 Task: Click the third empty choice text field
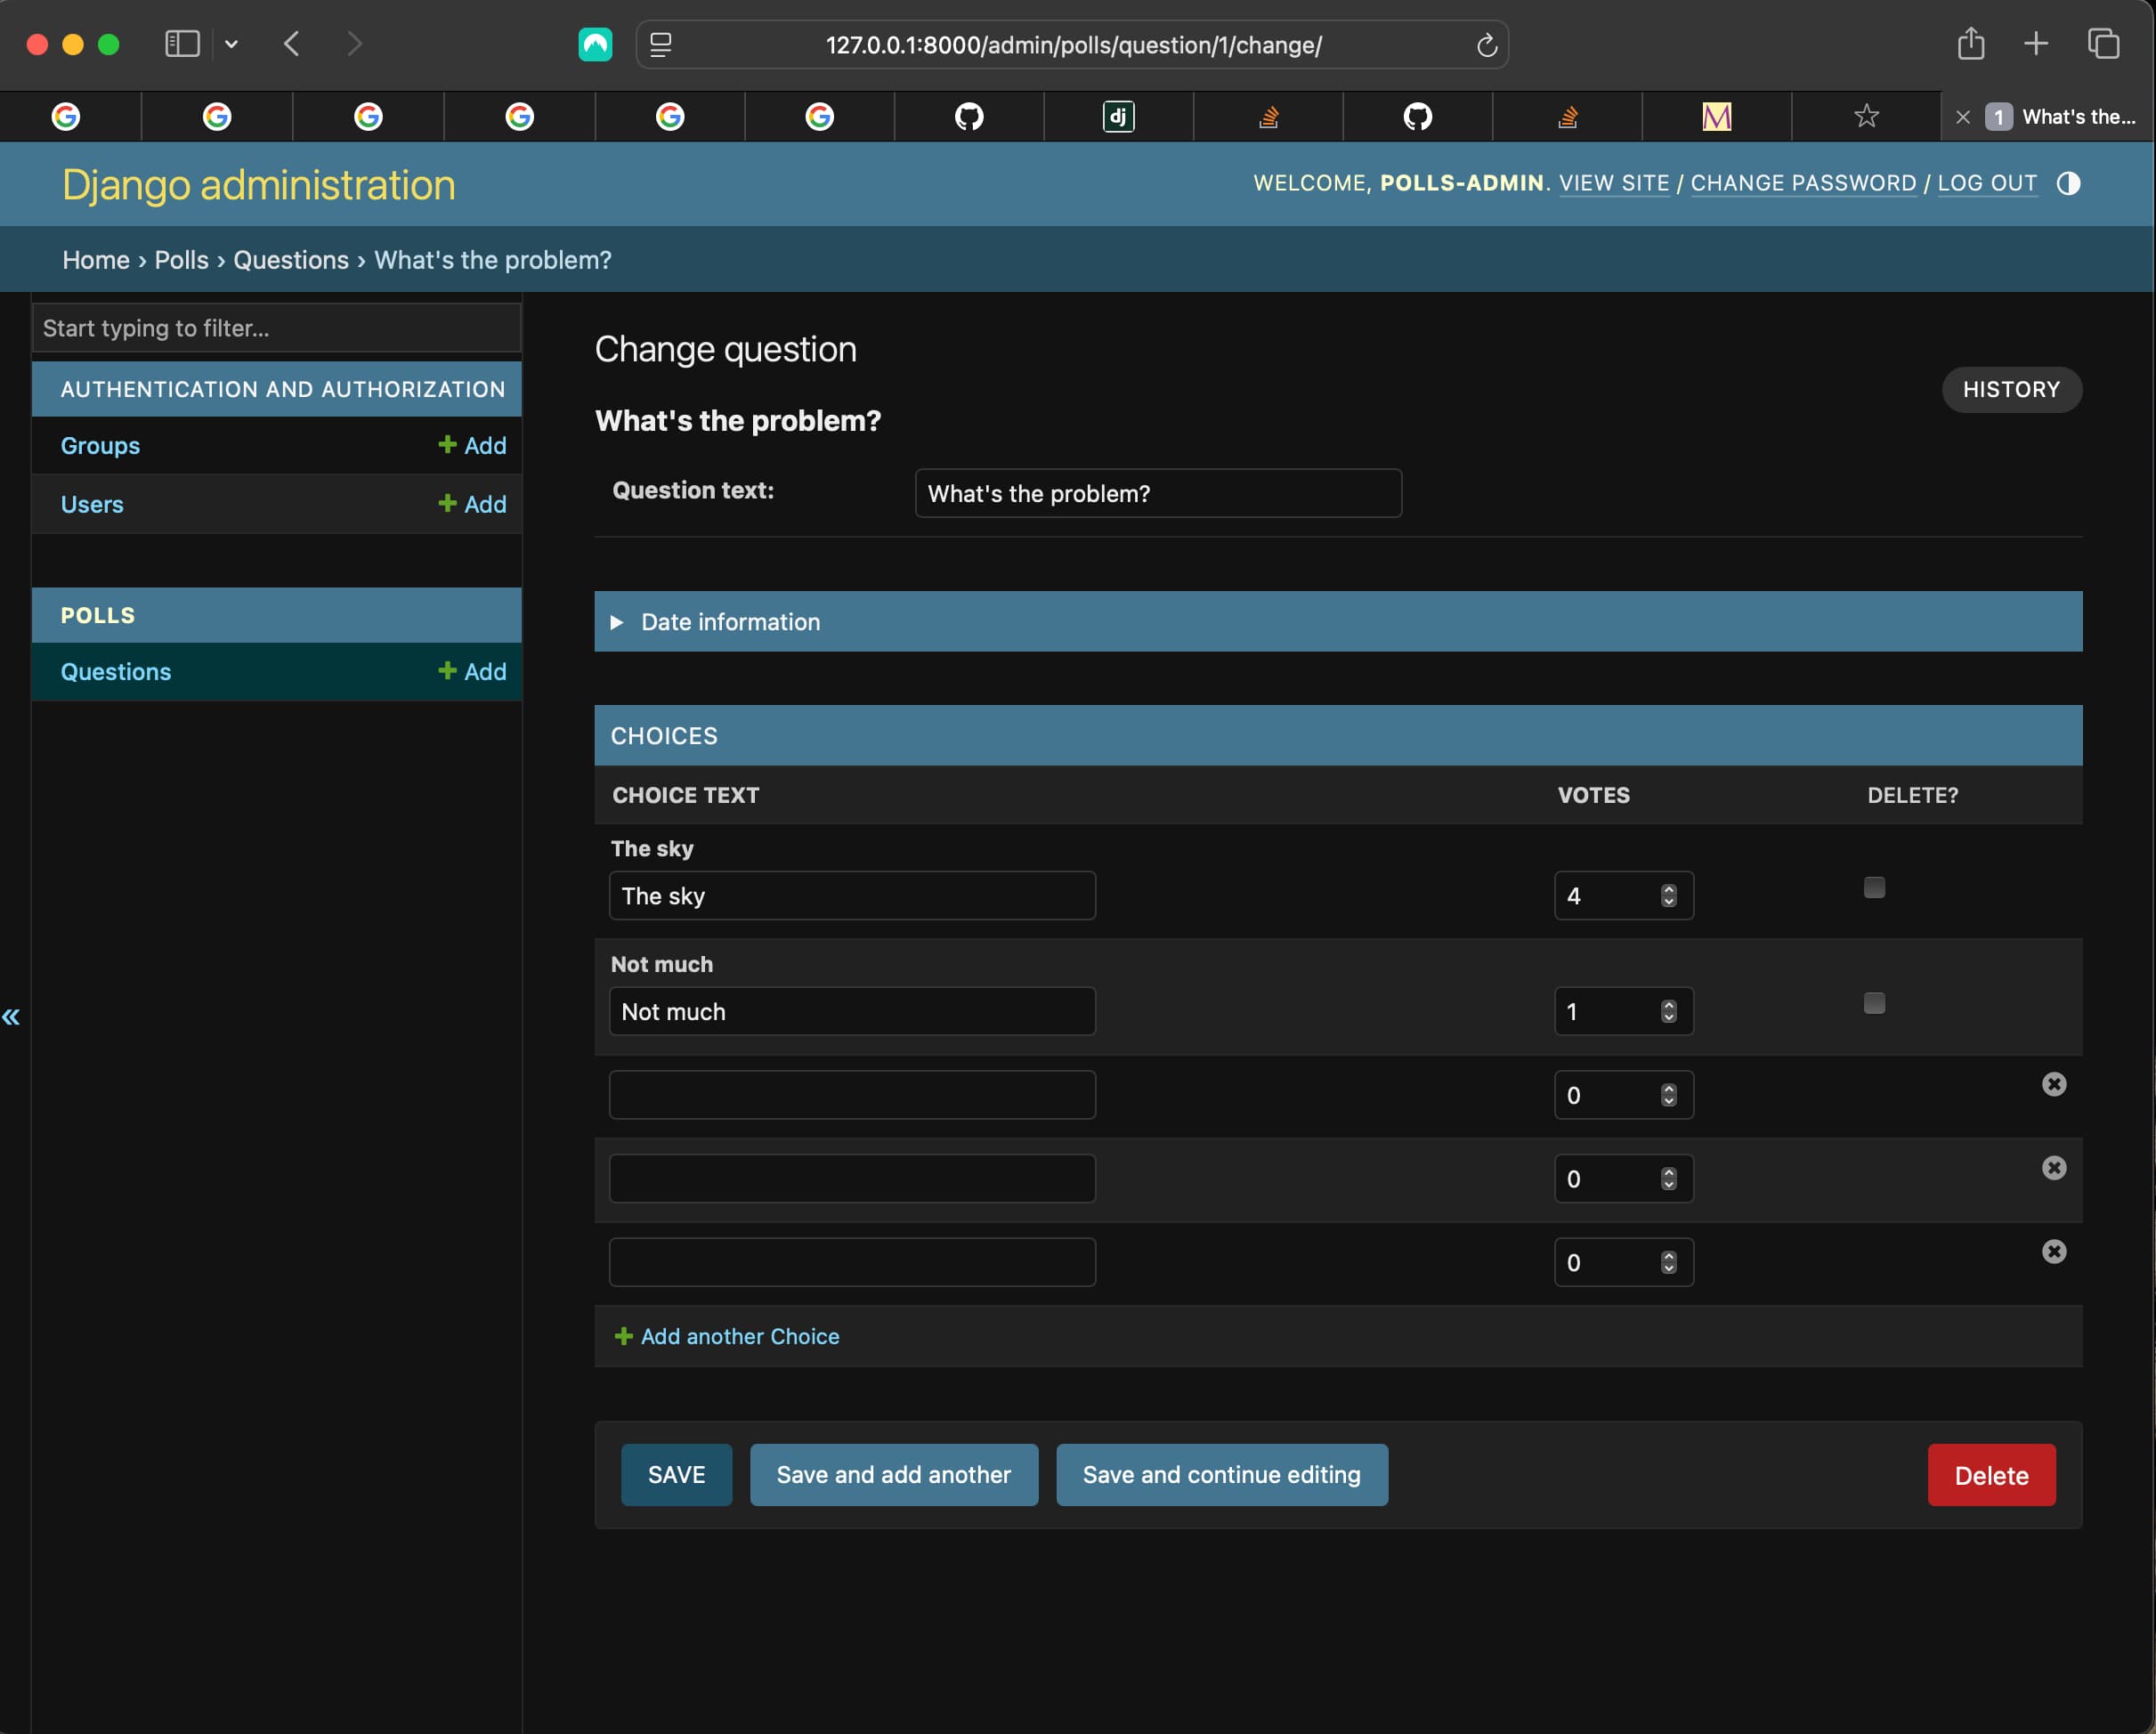[852, 1263]
